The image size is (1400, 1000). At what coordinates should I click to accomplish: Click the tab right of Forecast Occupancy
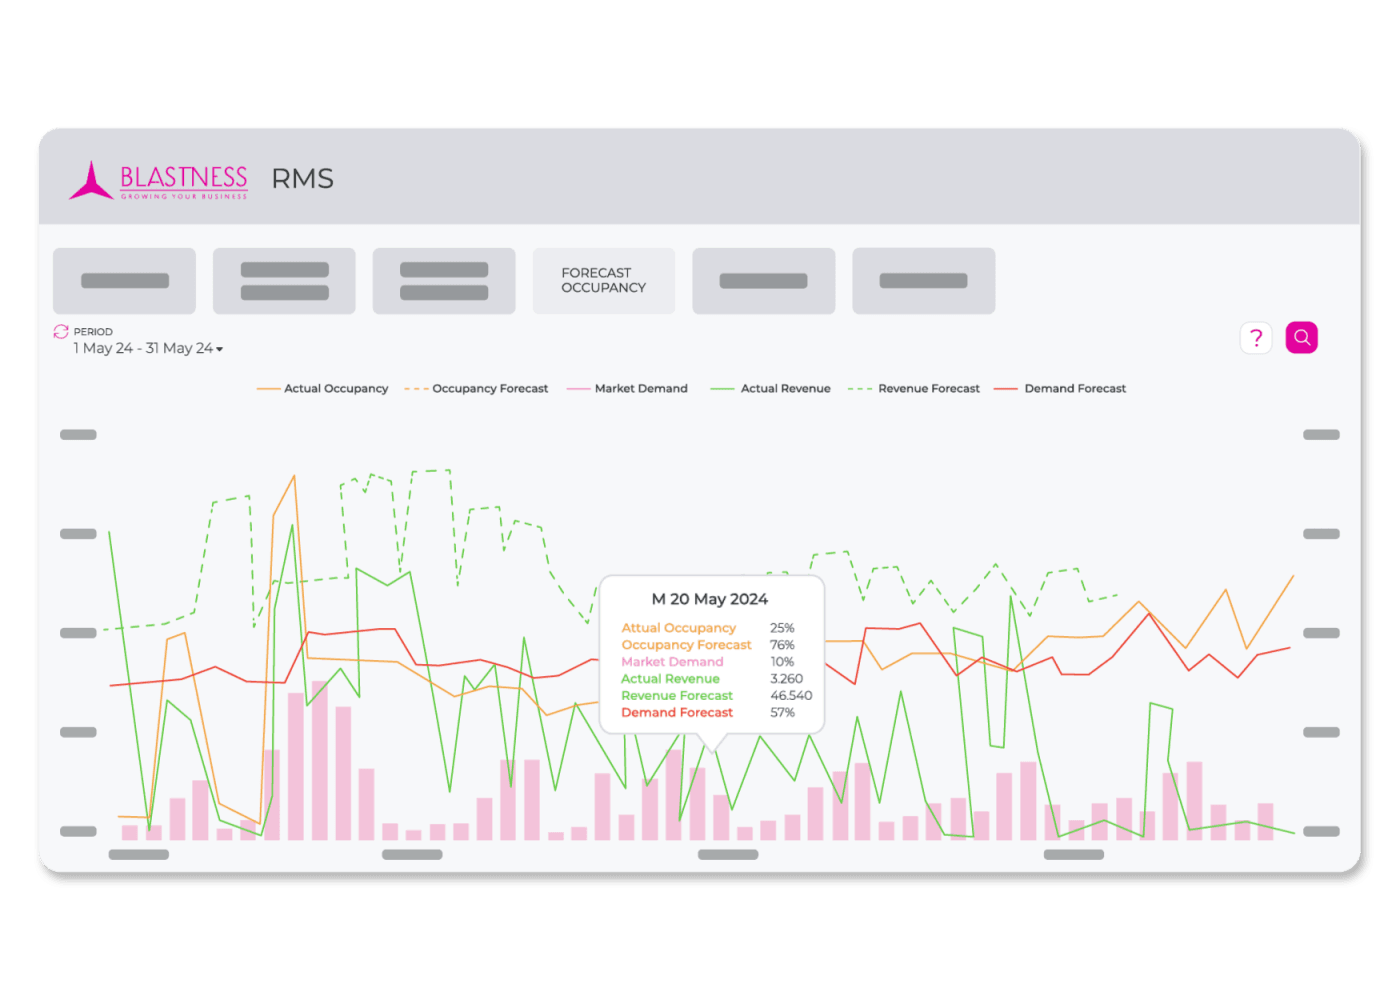pyautogui.click(x=763, y=281)
